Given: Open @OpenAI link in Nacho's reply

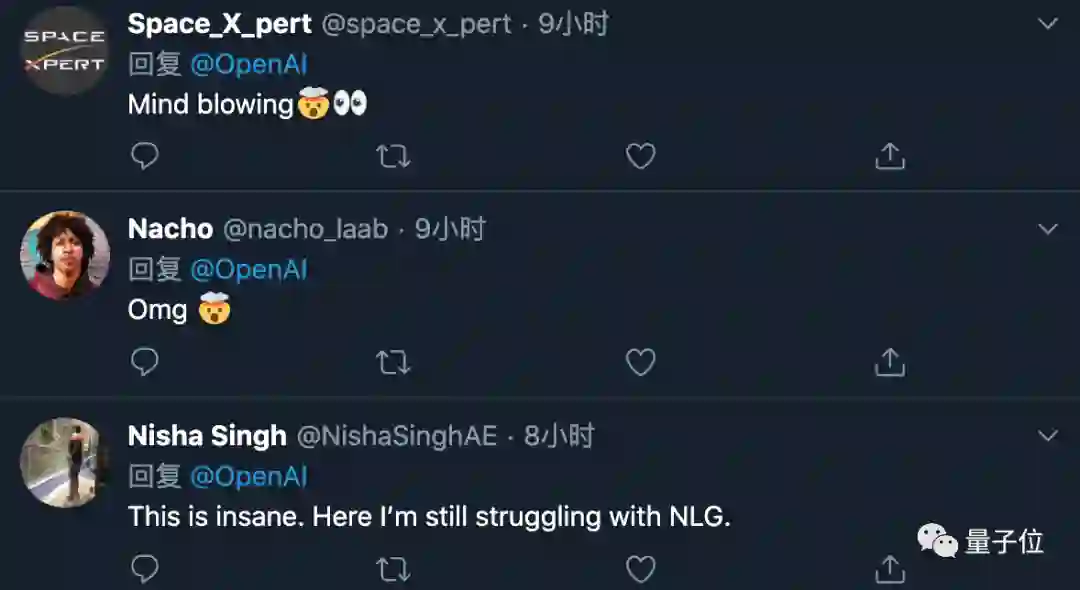Looking at the screenshot, I should click(248, 270).
